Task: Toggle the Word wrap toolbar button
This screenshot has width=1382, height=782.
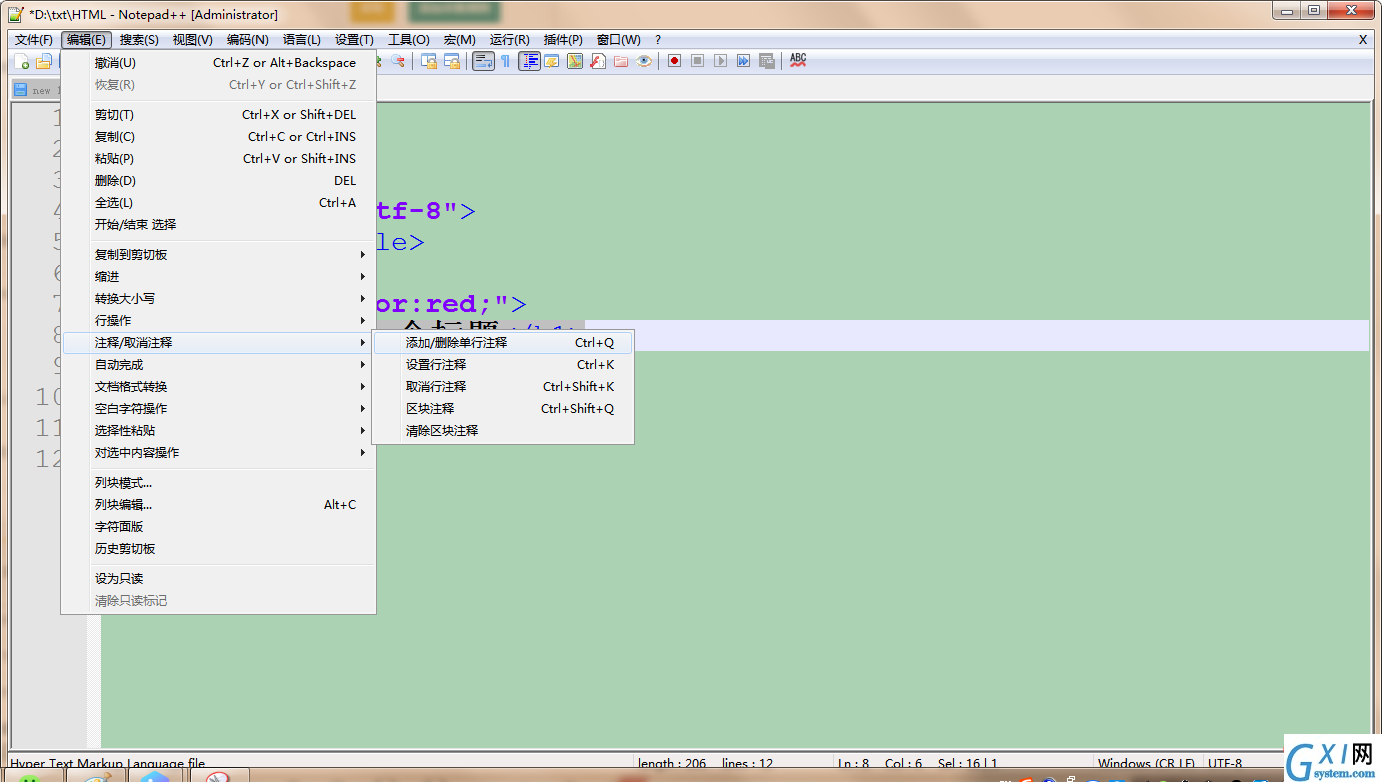Action: [x=483, y=61]
